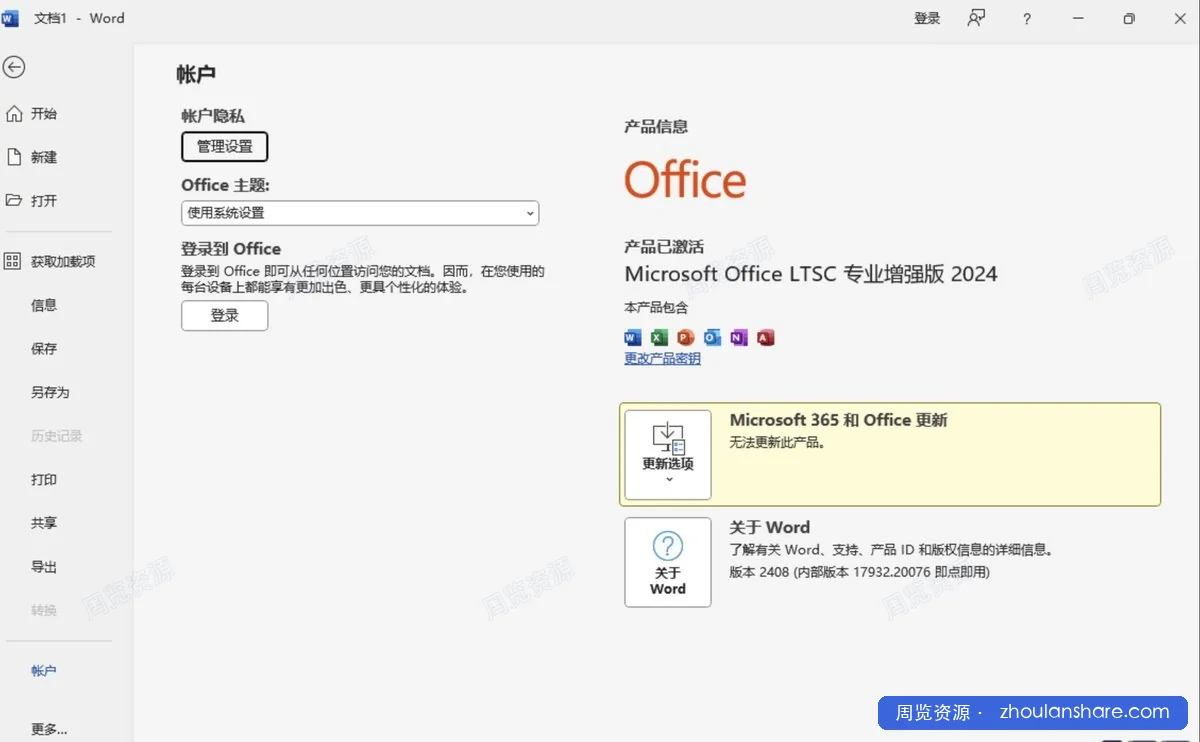Click the 本产品包含 label
The width and height of the screenshot is (1200, 742).
(x=656, y=307)
